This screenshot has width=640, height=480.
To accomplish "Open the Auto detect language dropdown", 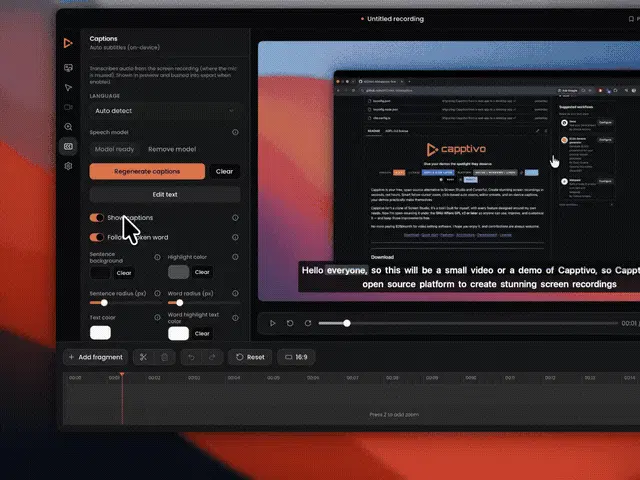I will 165,111.
